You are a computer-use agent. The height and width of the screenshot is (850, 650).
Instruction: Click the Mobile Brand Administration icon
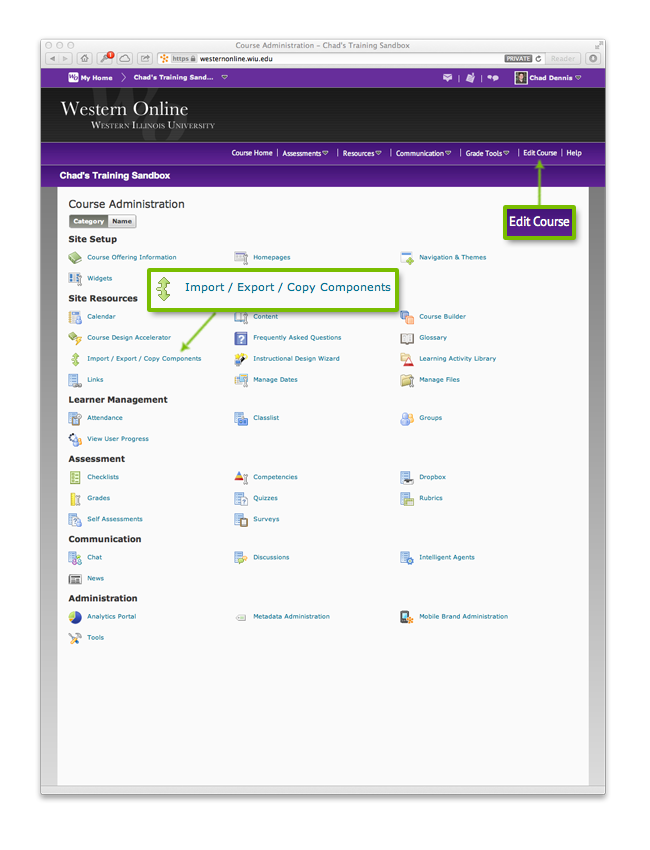click(407, 617)
